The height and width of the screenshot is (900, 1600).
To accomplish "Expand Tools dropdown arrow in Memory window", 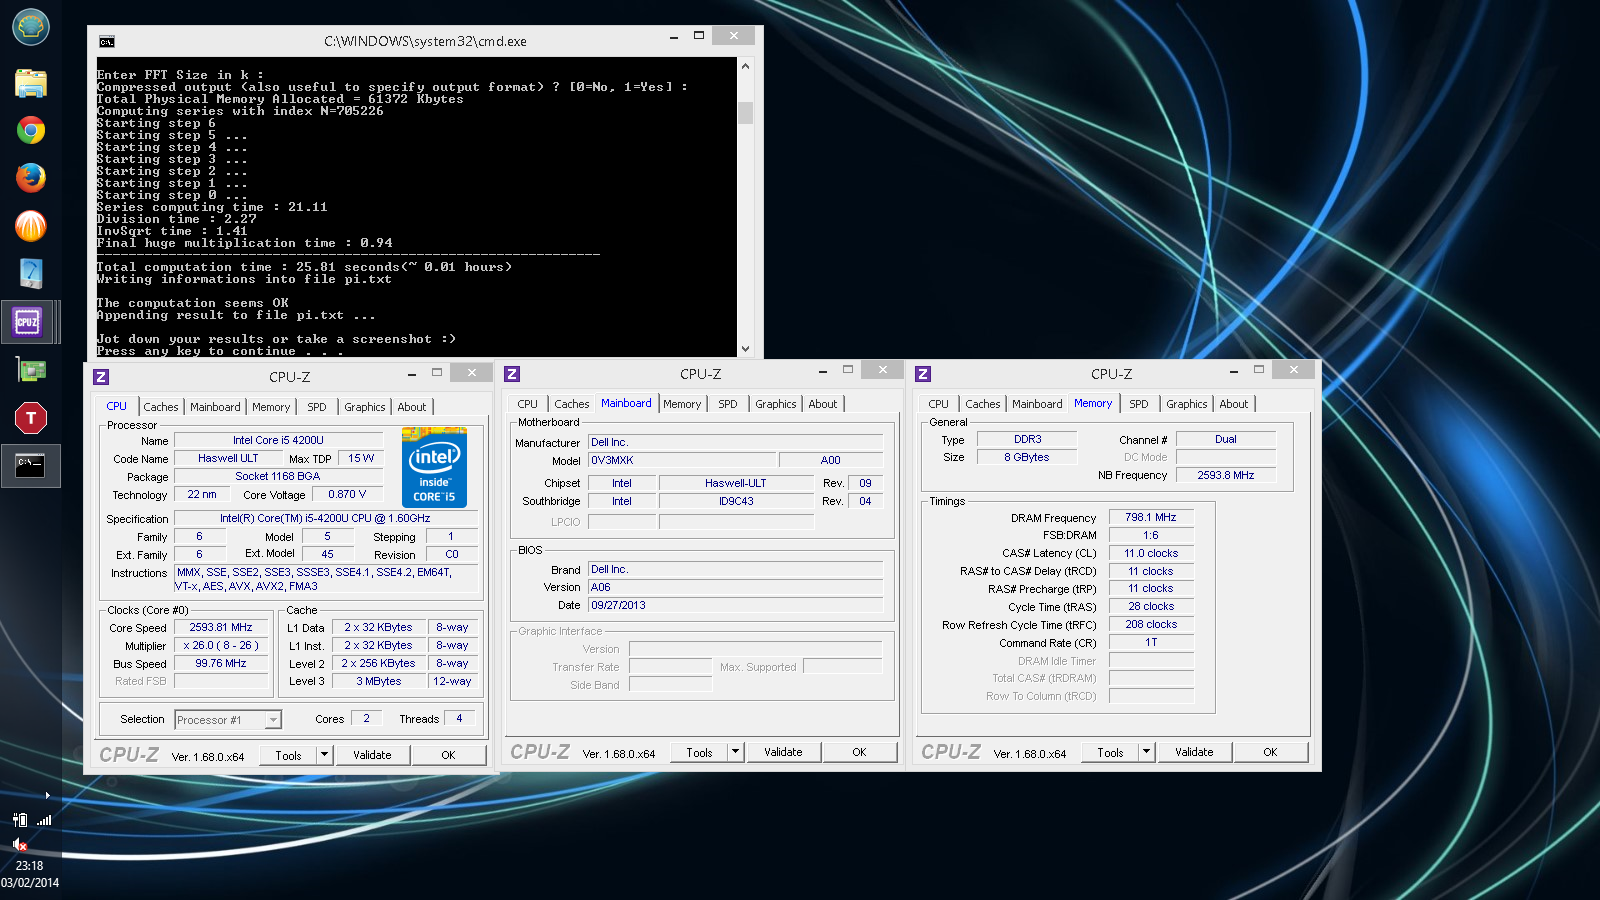I will [1146, 752].
